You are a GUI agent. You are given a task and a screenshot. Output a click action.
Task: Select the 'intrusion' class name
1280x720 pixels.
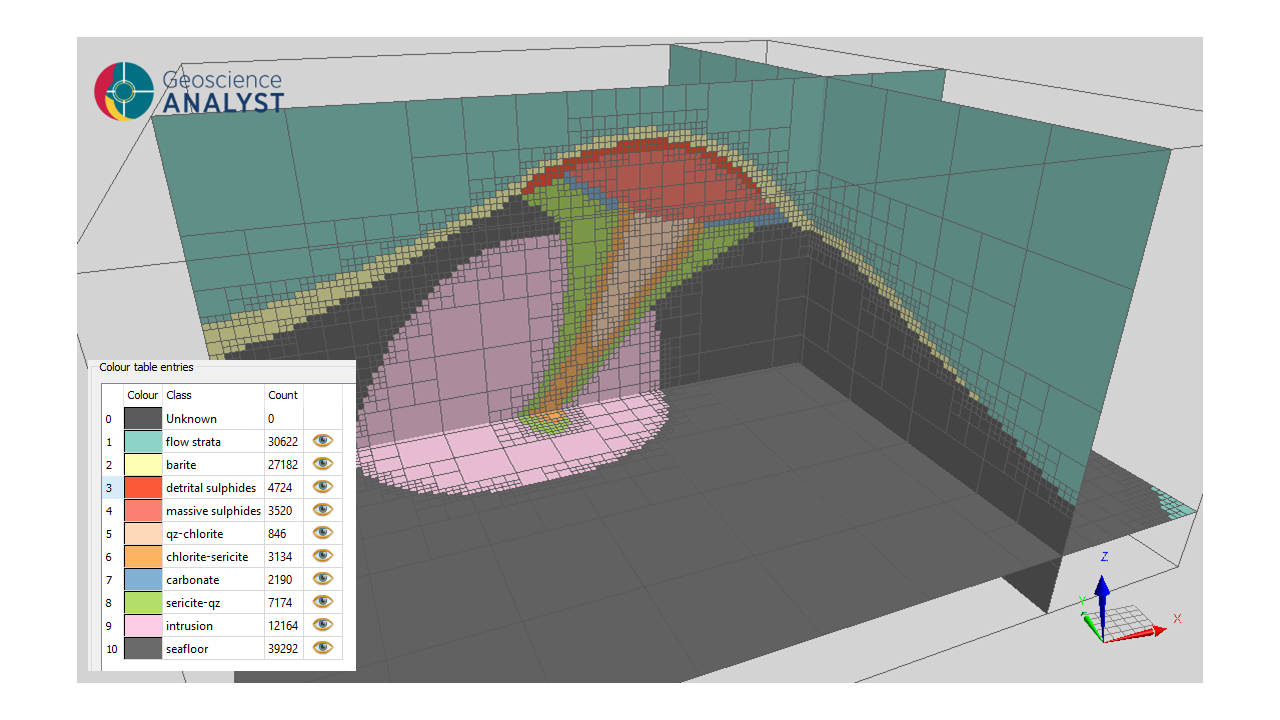[189, 626]
